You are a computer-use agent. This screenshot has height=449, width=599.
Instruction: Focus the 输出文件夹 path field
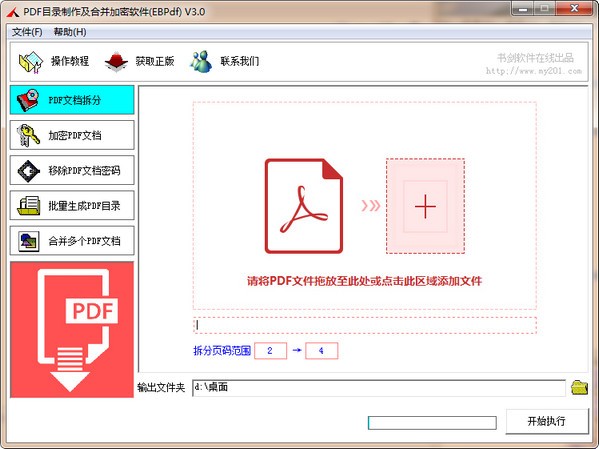point(379,387)
